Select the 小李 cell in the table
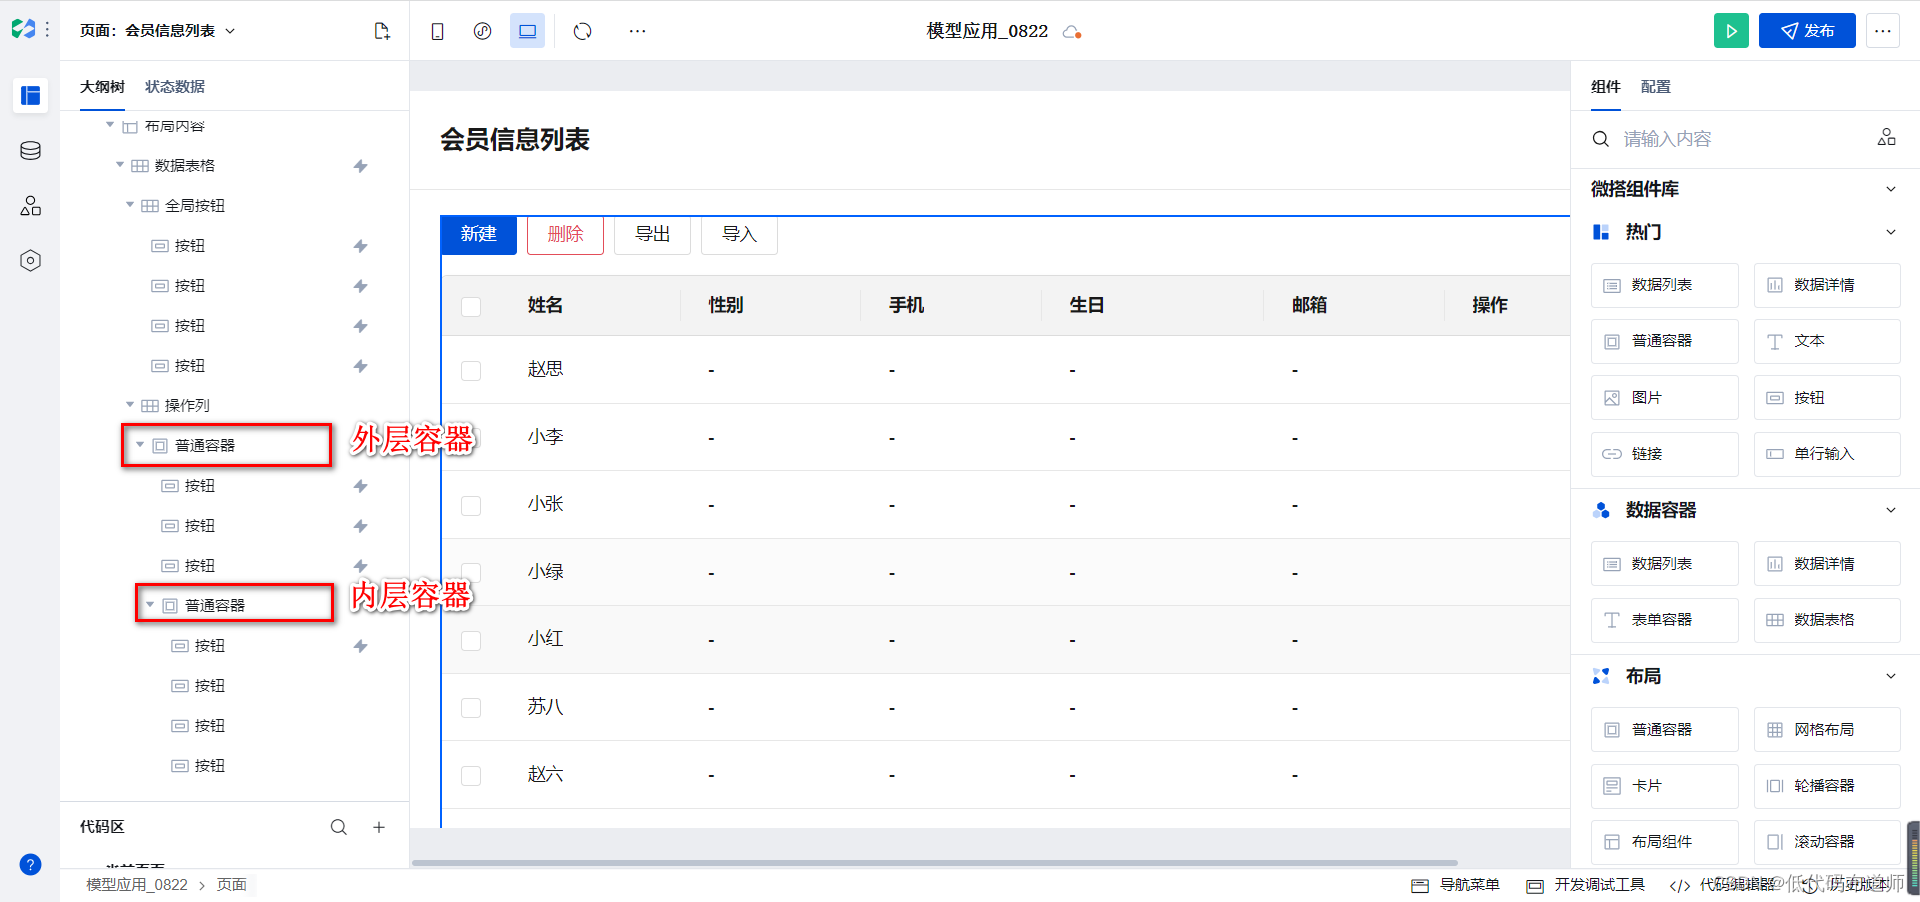1920x902 pixels. (546, 437)
